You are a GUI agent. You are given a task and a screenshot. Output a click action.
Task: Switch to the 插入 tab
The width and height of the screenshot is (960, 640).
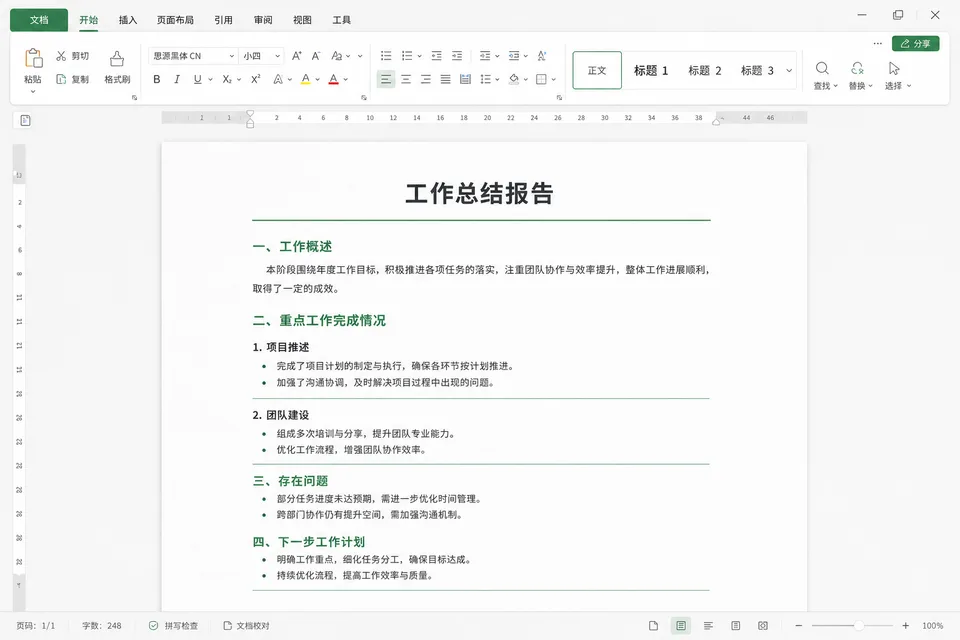[x=128, y=20]
